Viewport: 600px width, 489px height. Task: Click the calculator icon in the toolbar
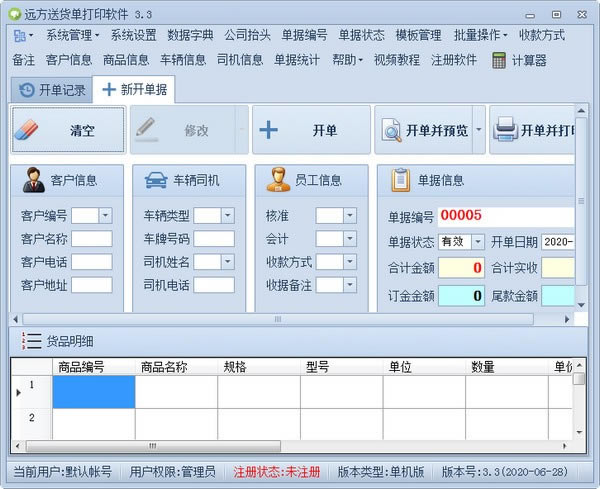499,60
